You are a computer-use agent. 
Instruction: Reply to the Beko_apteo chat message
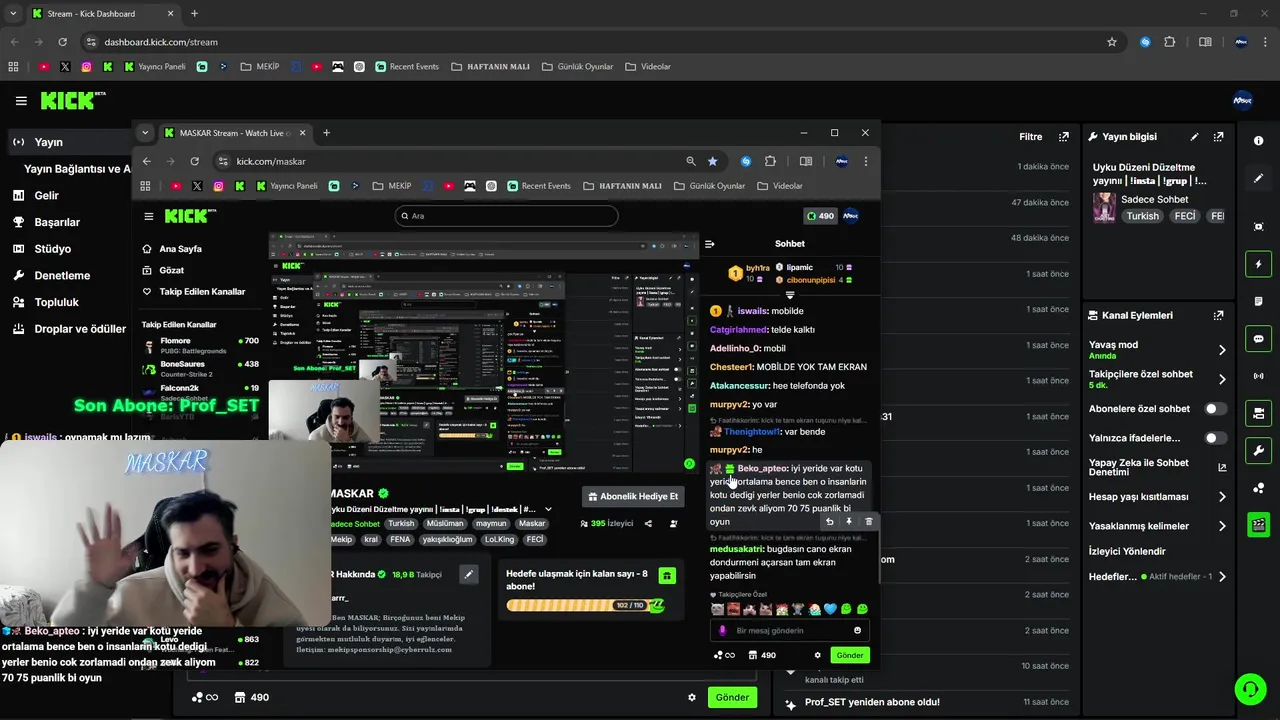pos(829,522)
